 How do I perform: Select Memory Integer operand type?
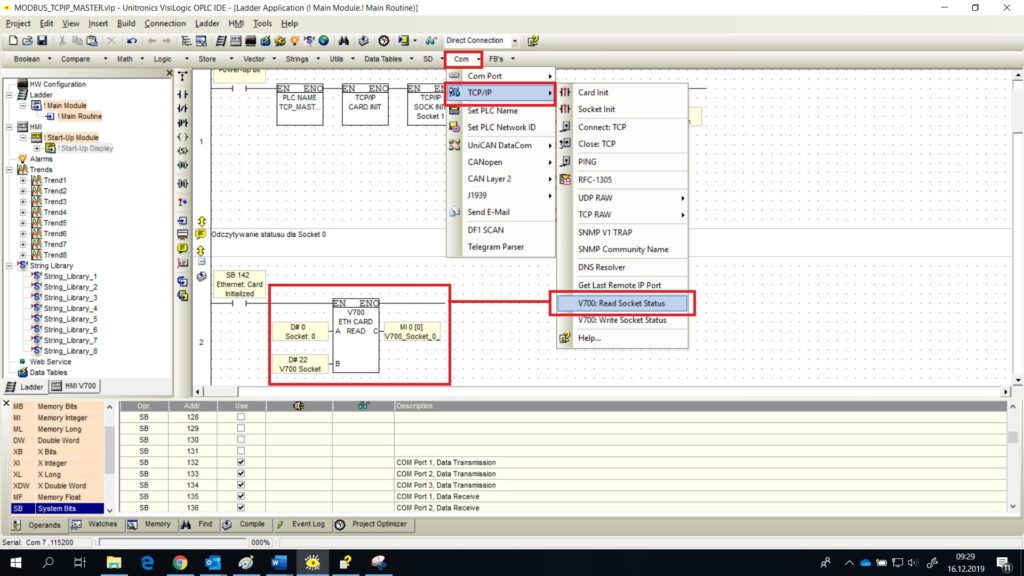click(57, 417)
